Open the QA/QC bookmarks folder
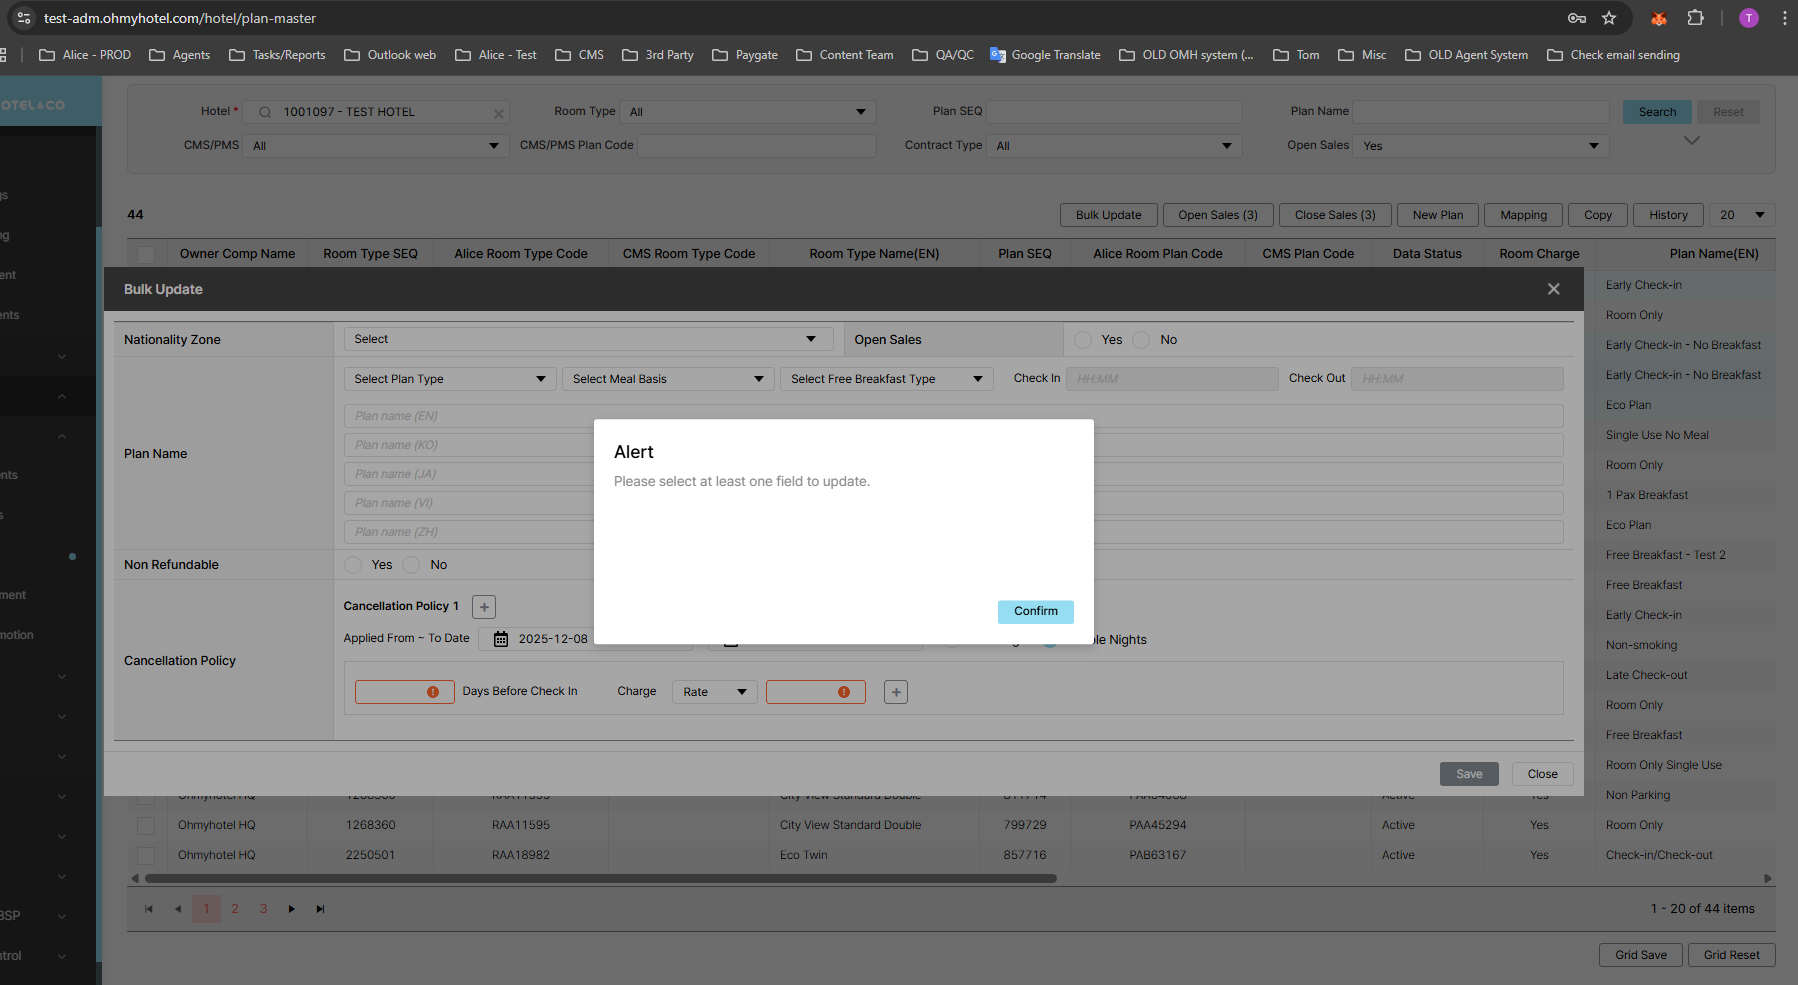The width and height of the screenshot is (1798, 985). coord(943,55)
